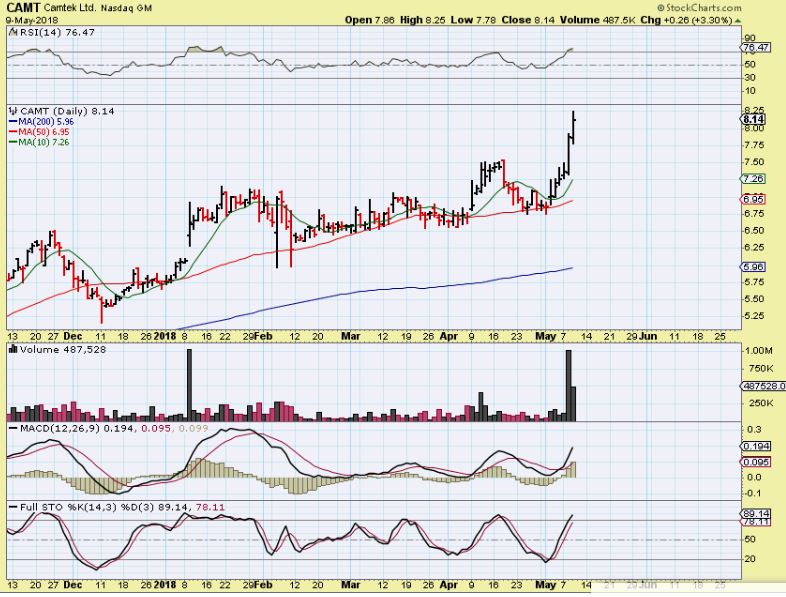
Task: Click the Volume 487.5K header value
Action: pos(598,20)
